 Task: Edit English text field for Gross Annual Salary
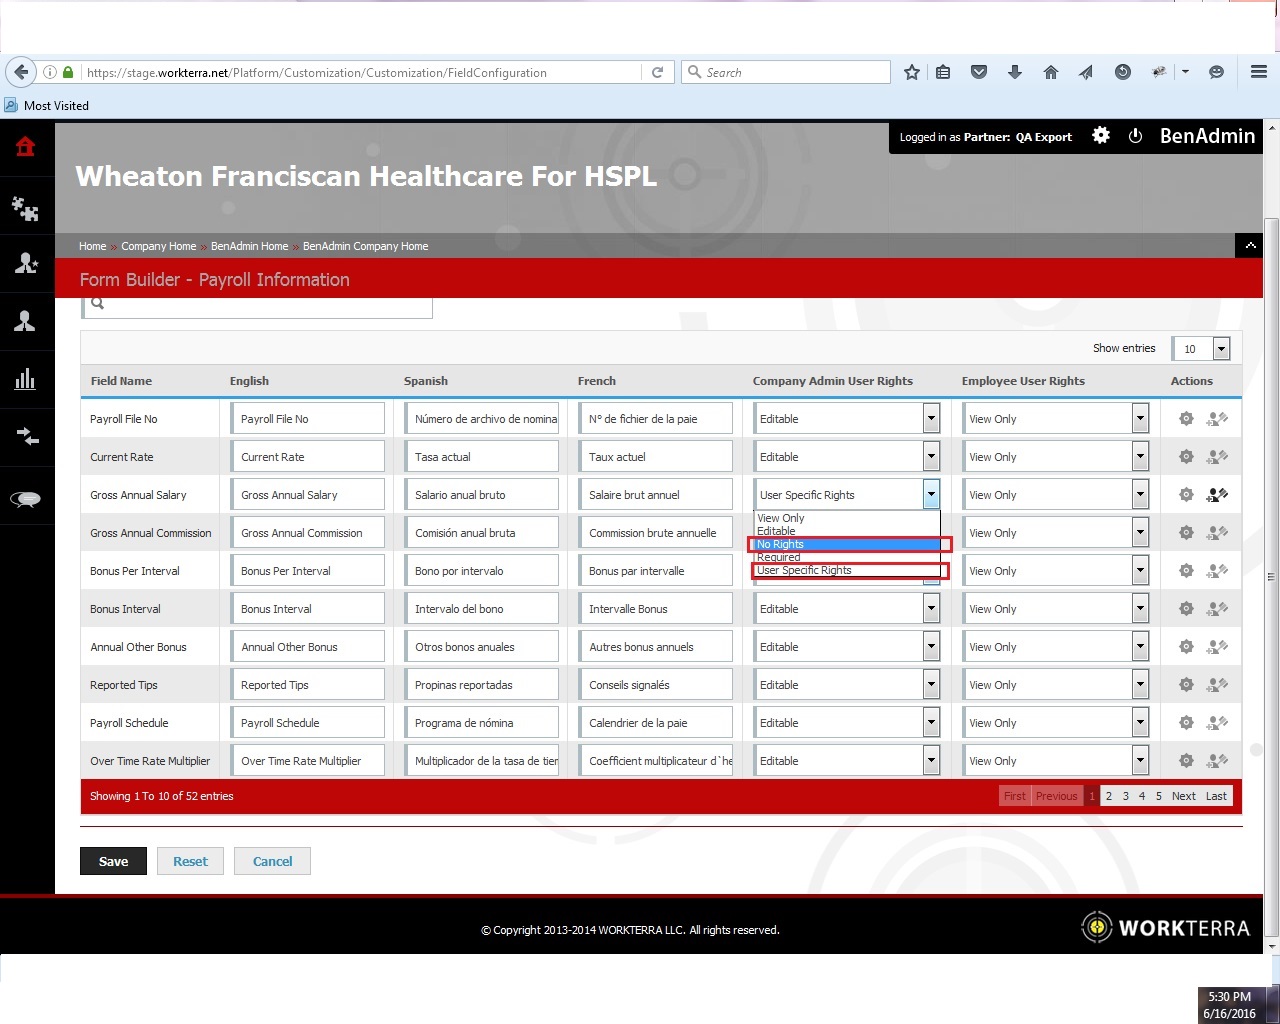coord(307,495)
